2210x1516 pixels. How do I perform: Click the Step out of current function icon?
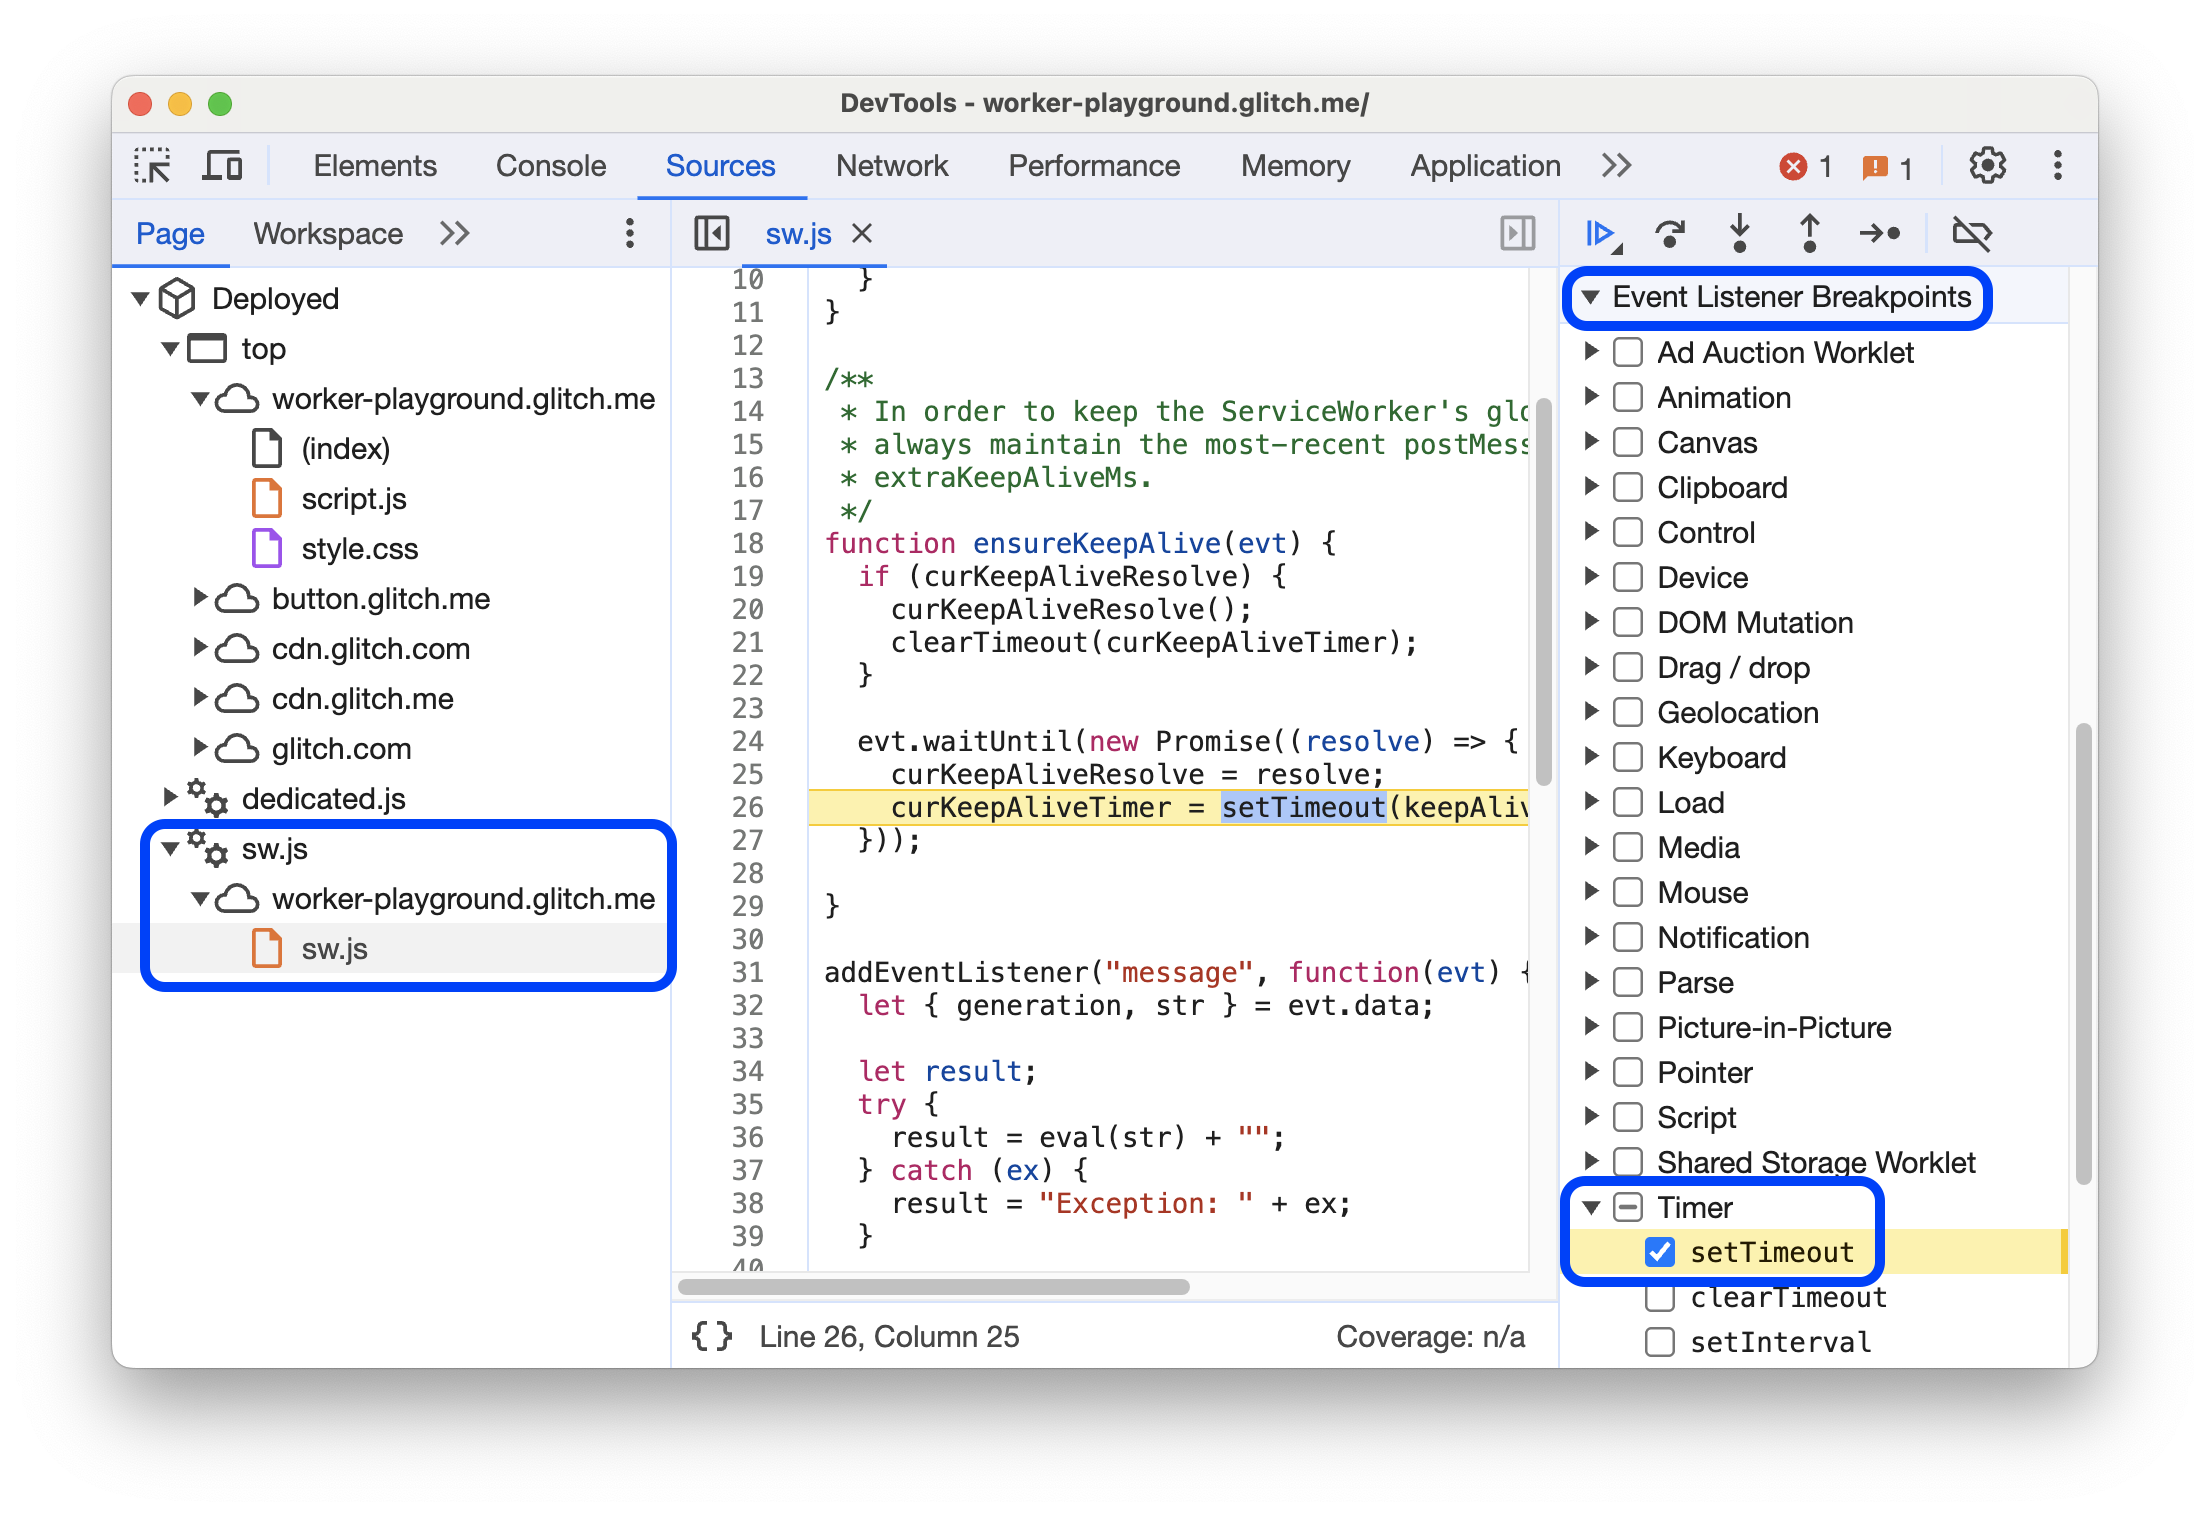(1804, 235)
